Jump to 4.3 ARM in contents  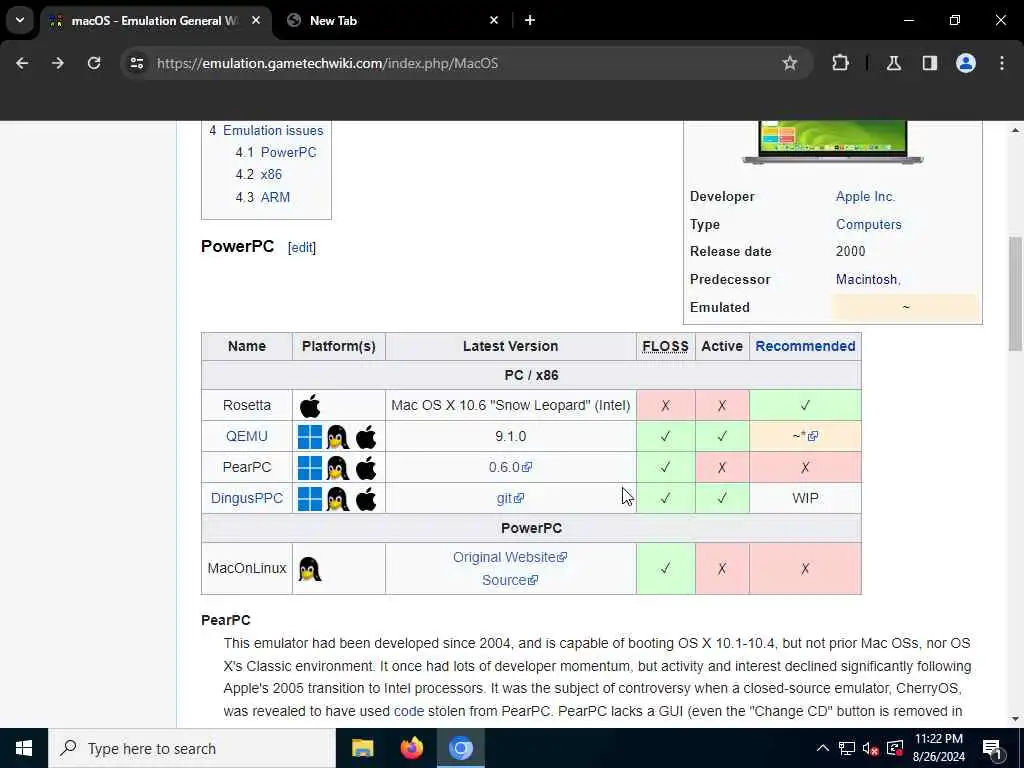(x=263, y=197)
